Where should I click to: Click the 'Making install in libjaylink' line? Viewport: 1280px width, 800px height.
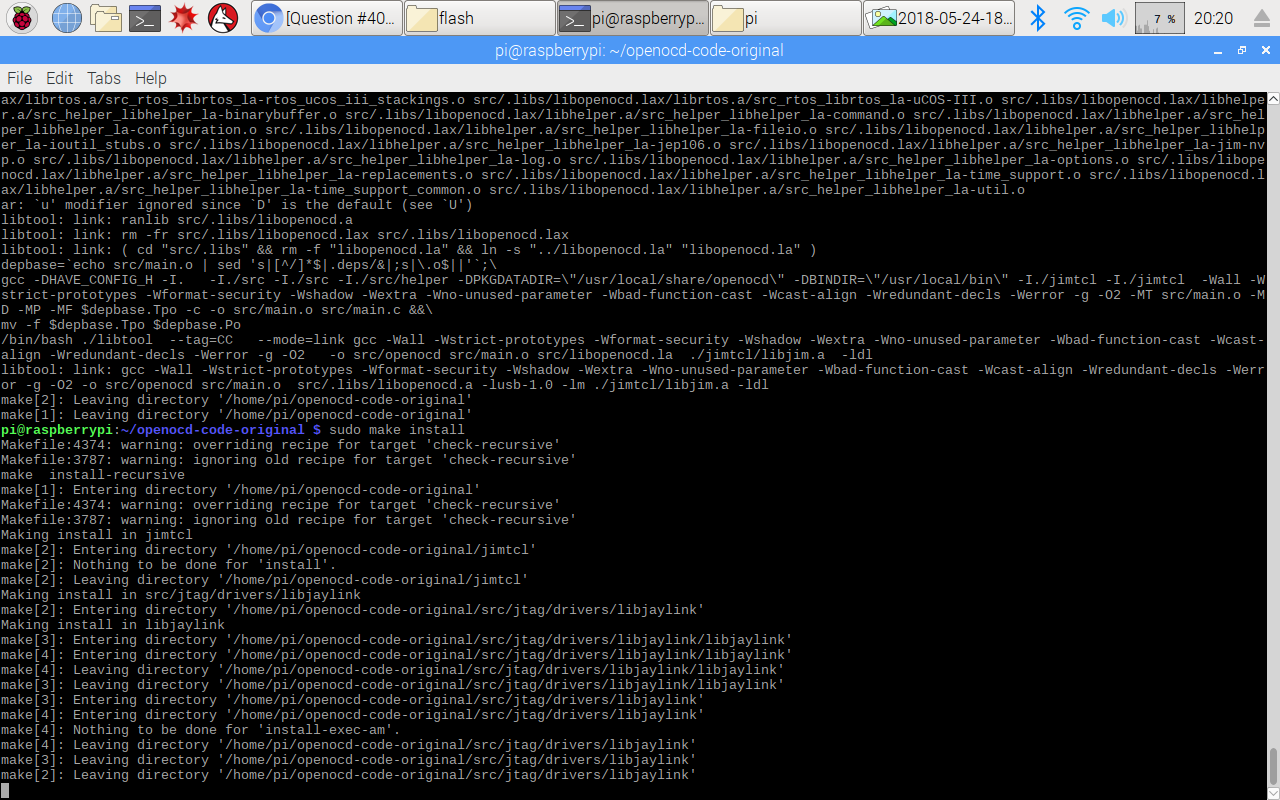point(113,625)
